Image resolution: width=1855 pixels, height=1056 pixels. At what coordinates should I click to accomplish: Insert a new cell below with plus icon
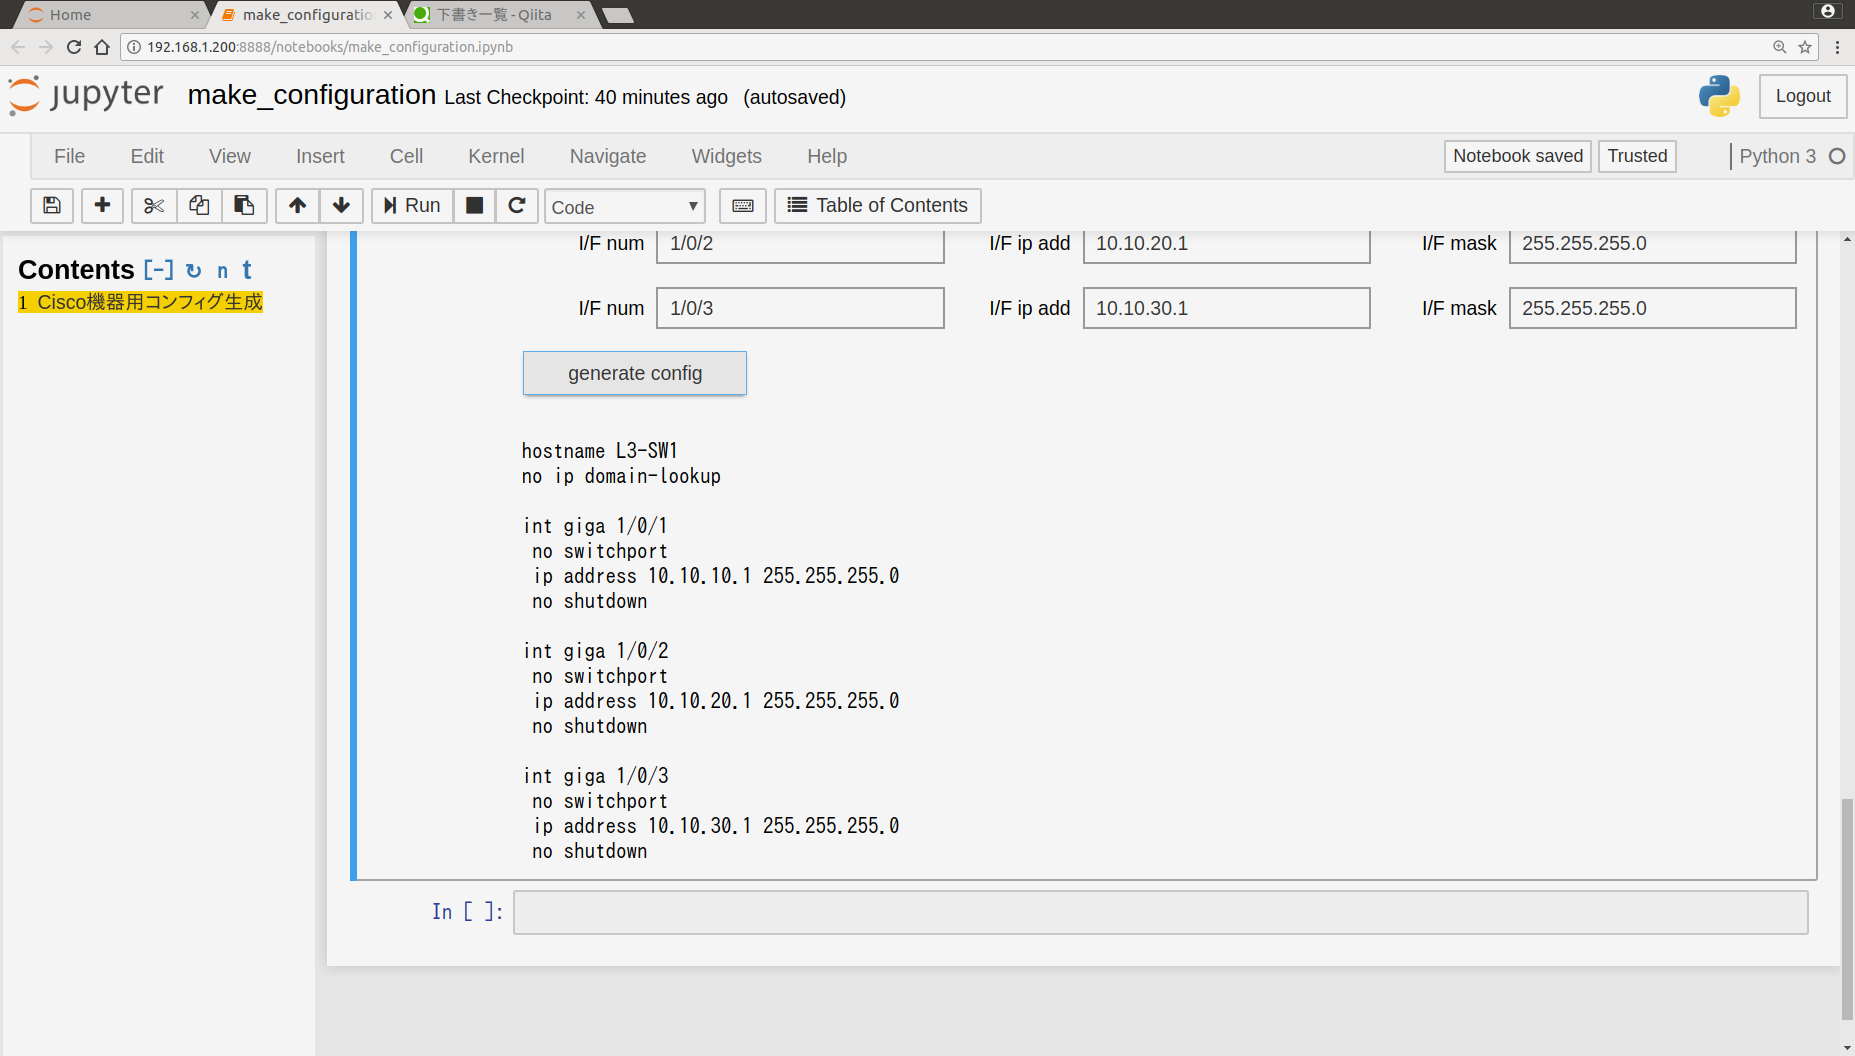click(x=102, y=206)
